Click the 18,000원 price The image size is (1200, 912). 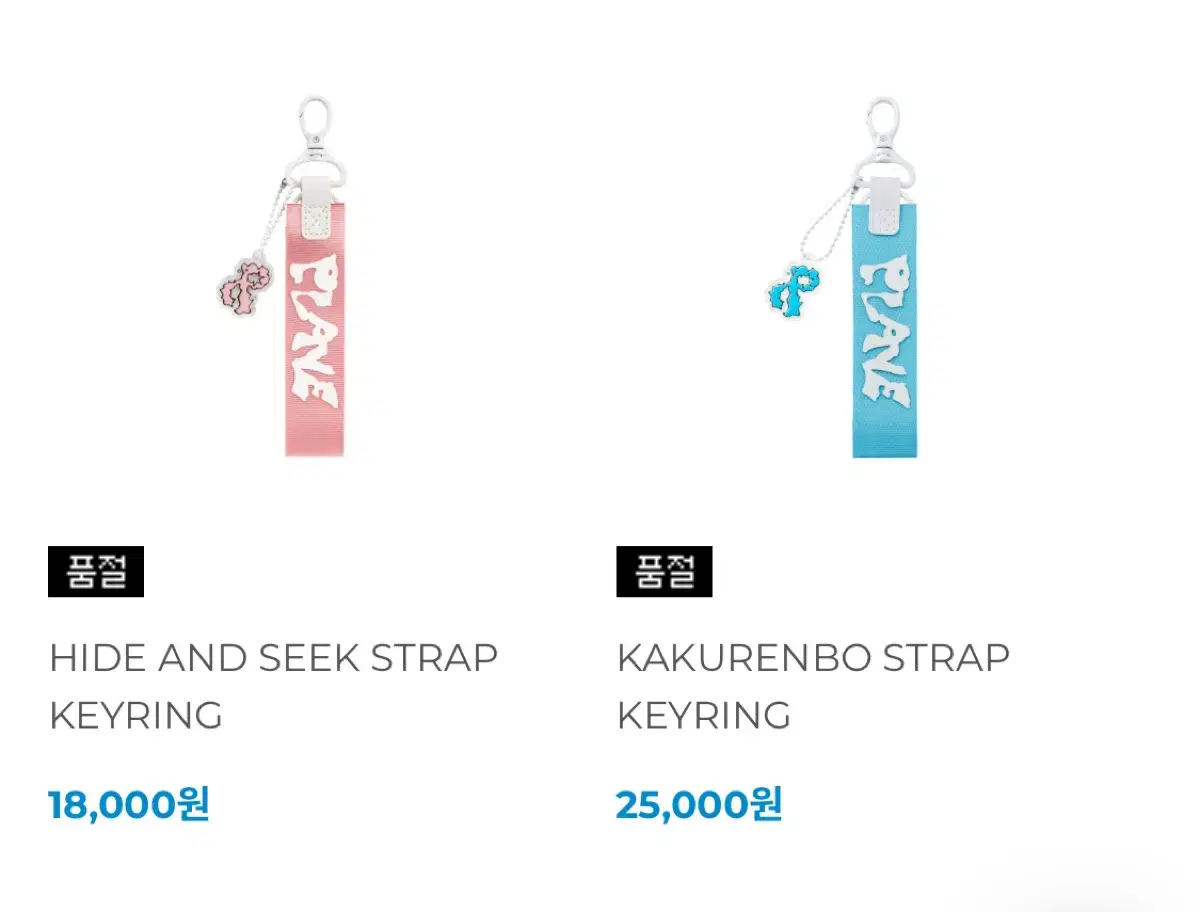[129, 804]
